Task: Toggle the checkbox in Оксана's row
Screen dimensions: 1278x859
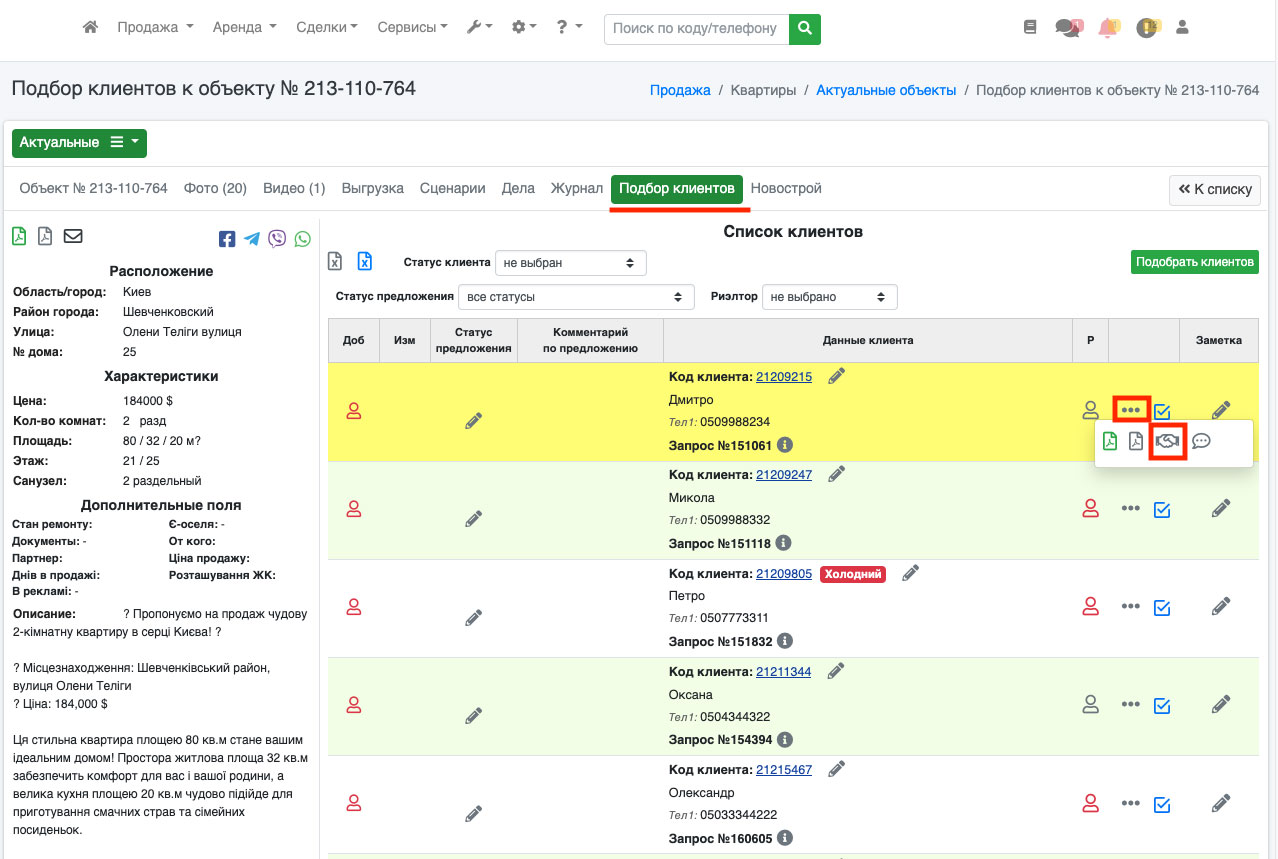Action: [1162, 705]
